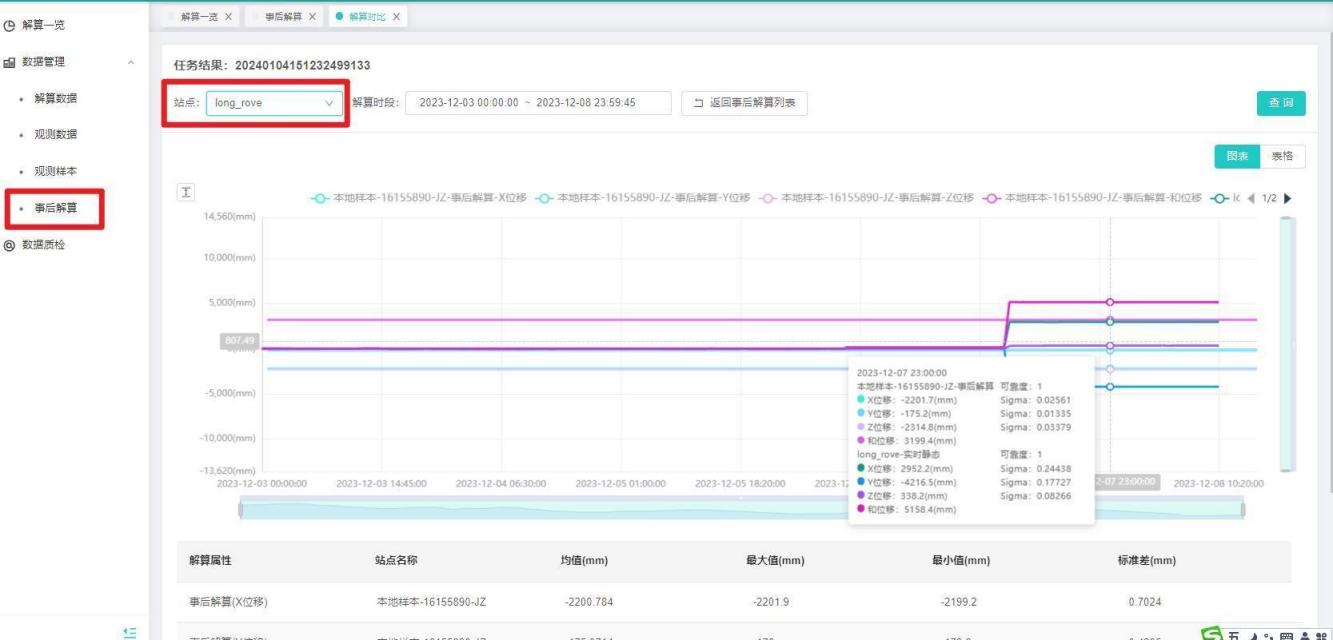Open 观测数据 in the sidebar
The height and width of the screenshot is (640, 1333).
pos(55,134)
